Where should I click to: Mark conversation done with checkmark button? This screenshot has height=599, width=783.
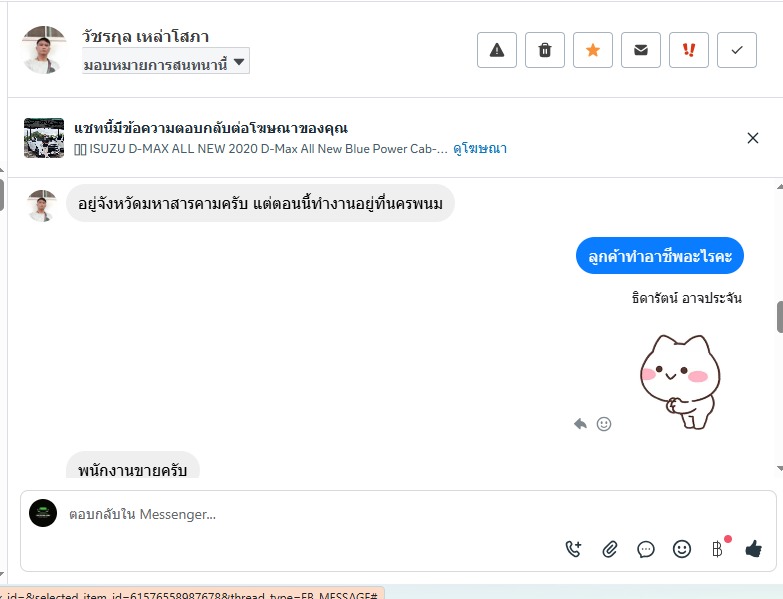coord(737,50)
